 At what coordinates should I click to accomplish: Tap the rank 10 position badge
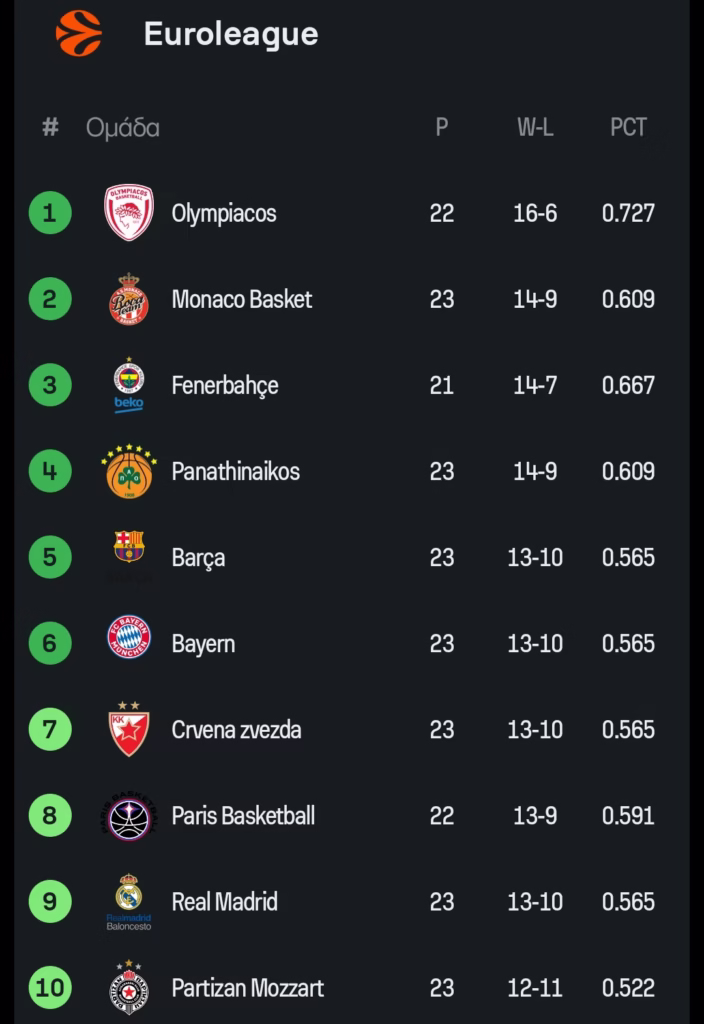(x=50, y=987)
